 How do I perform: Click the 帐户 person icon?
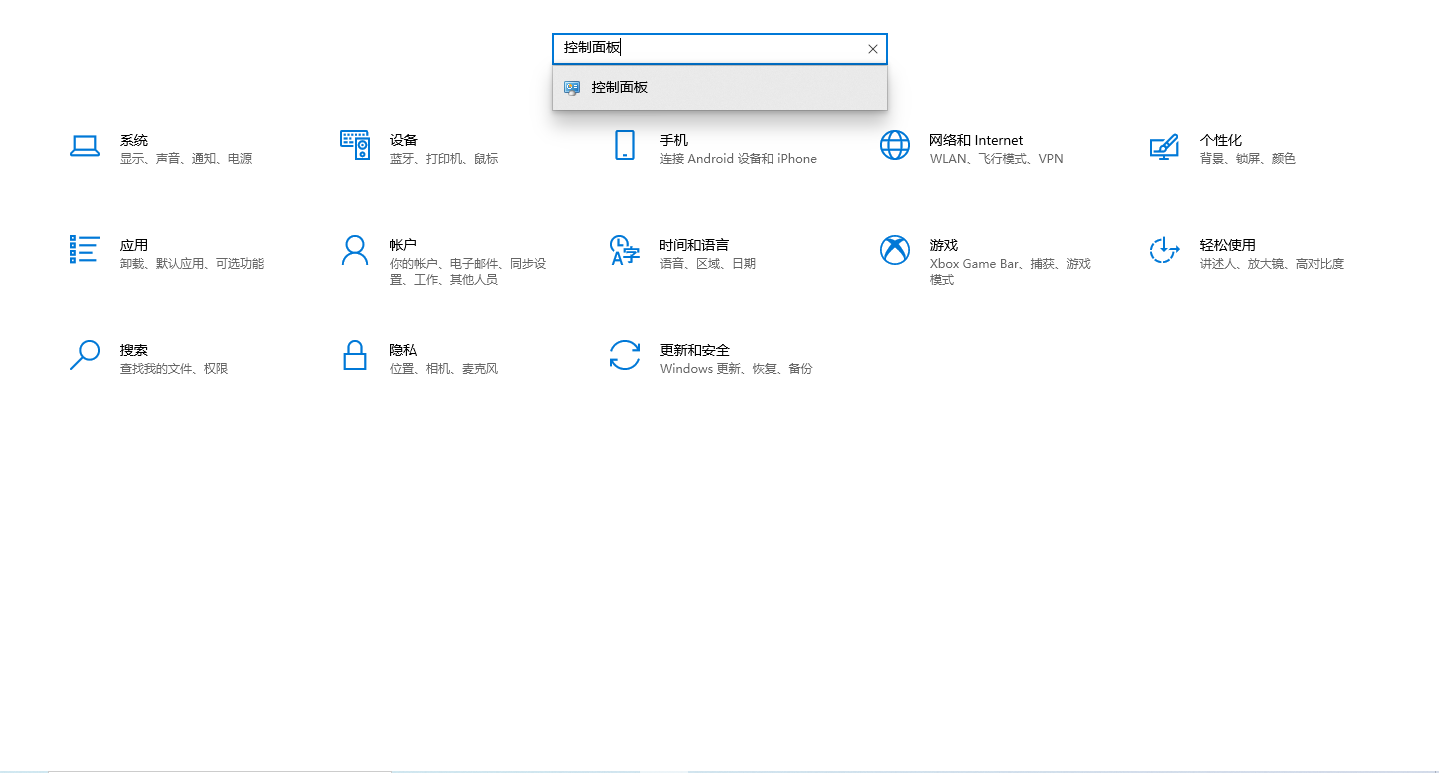(355, 250)
